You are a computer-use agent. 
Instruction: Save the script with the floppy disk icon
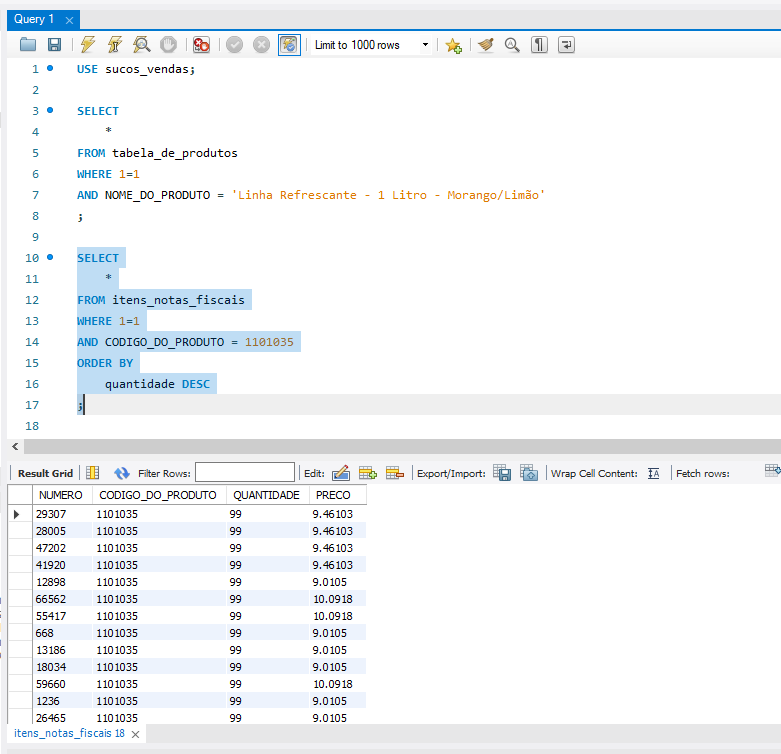pos(54,45)
